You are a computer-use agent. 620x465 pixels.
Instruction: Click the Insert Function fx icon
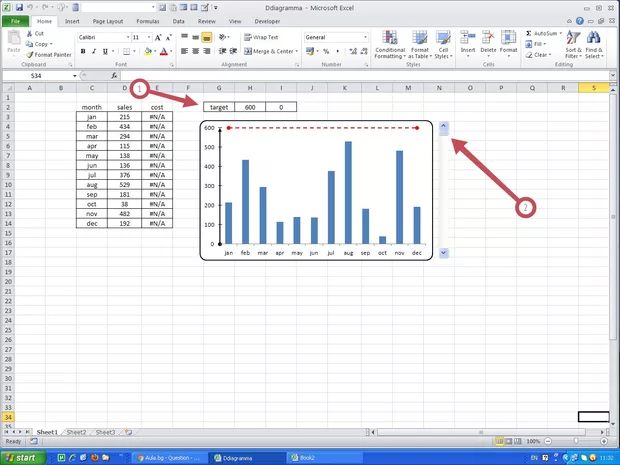coord(114,76)
